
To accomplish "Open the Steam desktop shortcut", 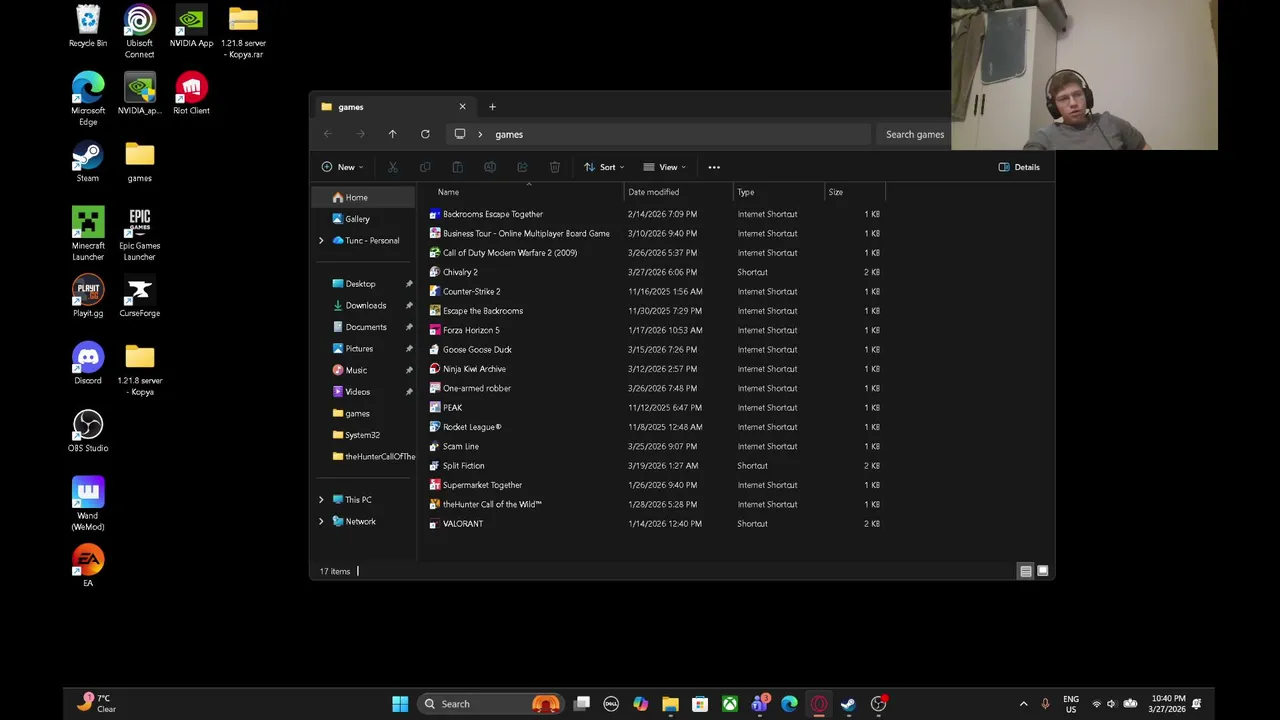I will click(x=88, y=163).
